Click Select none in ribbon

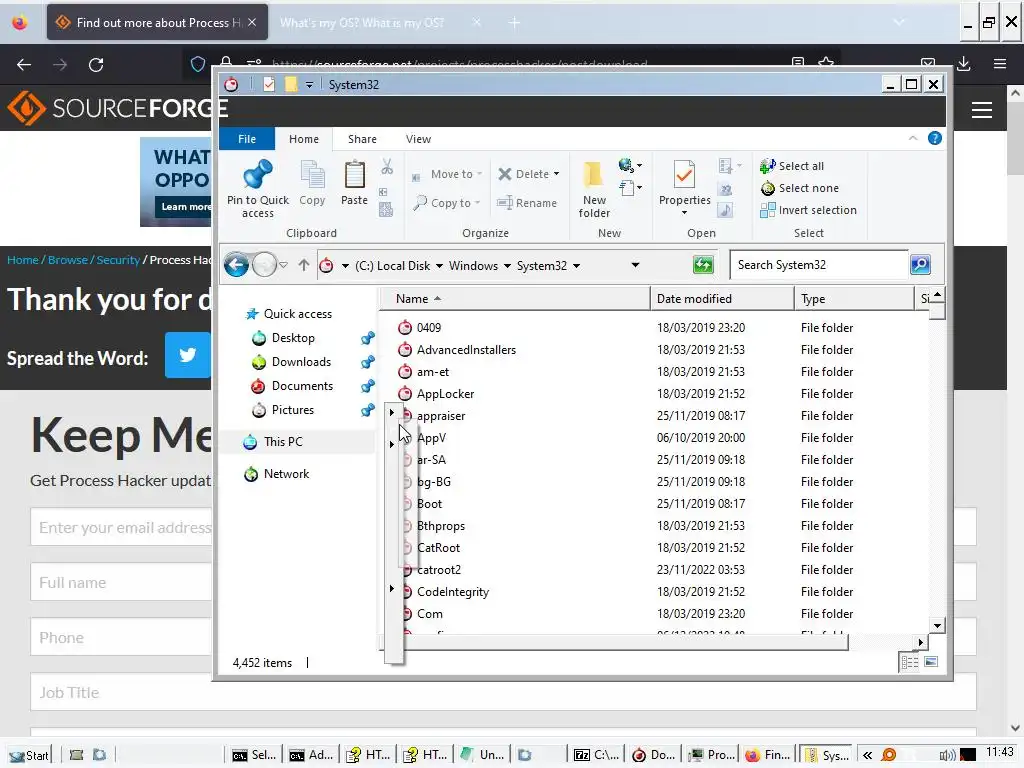(799, 188)
